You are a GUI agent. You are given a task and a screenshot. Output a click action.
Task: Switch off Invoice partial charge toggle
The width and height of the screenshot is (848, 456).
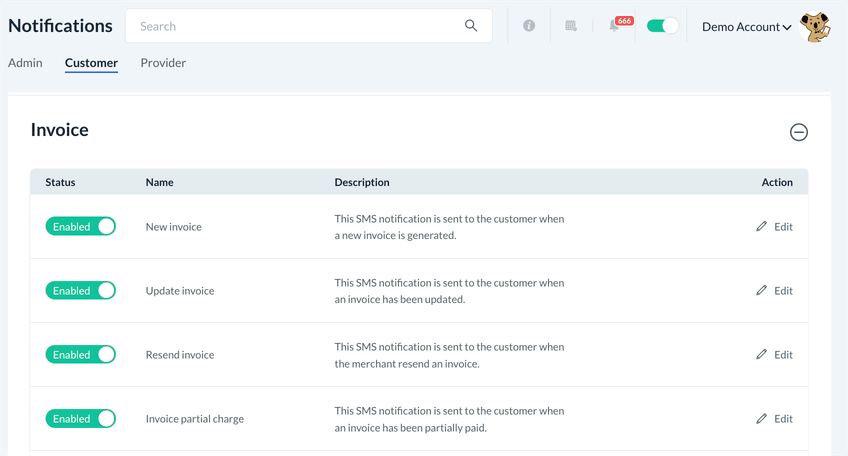tap(81, 419)
